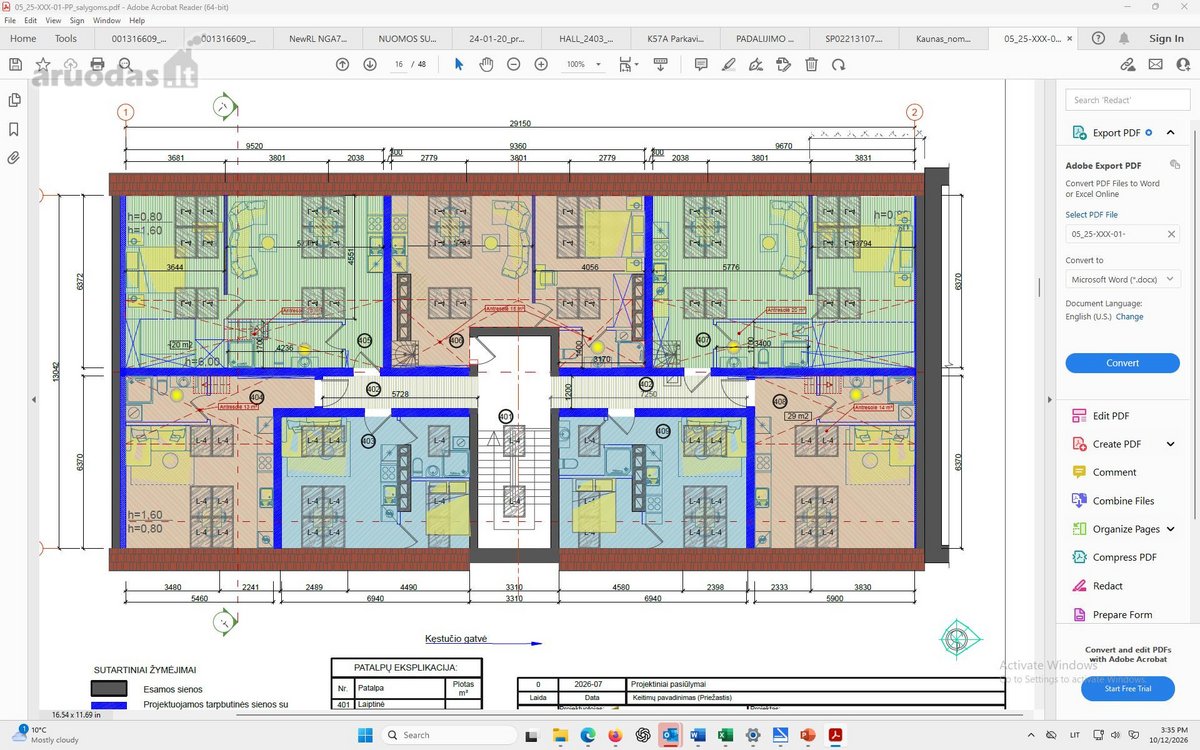Activate the Hand pan tool
The image size is (1200, 750).
point(486,64)
